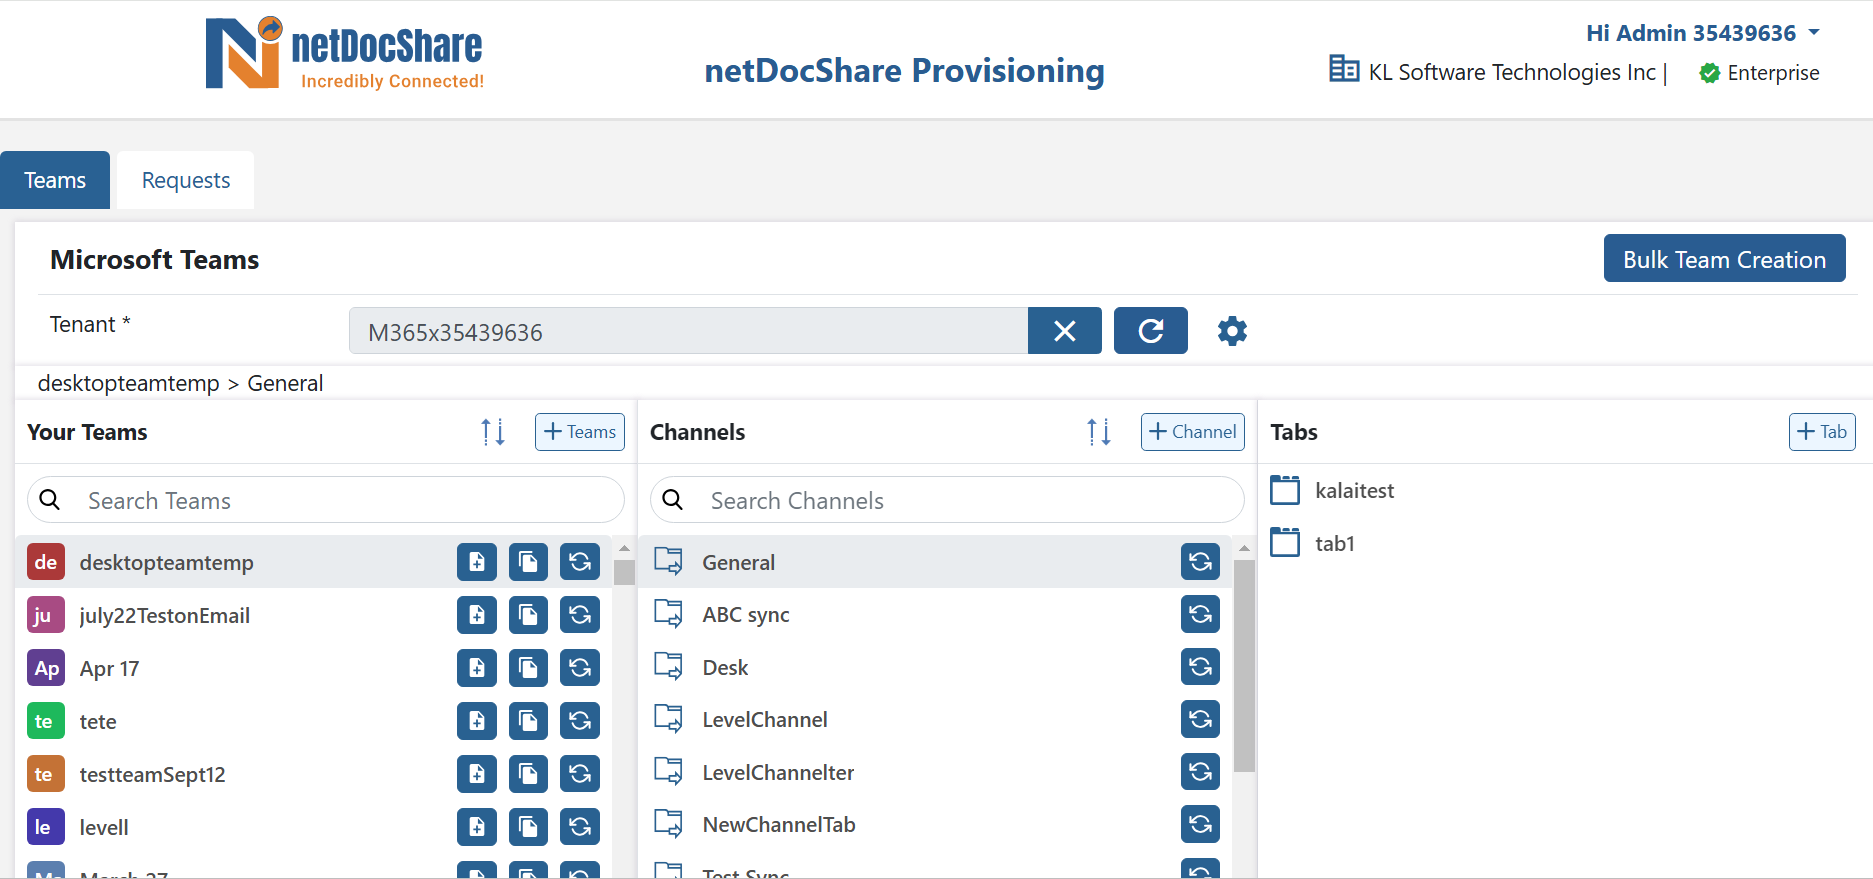Screen dimensions: 1873x879
Task: Sync the levell team
Action: 580,827
